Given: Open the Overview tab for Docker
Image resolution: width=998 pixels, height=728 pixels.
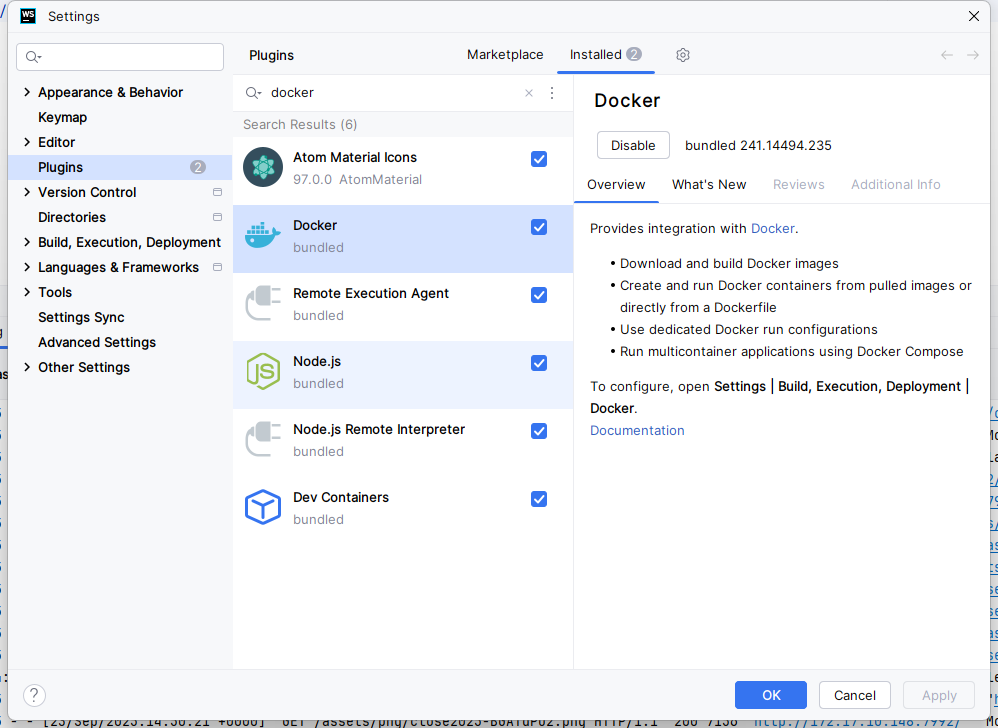Looking at the screenshot, I should pos(616,185).
